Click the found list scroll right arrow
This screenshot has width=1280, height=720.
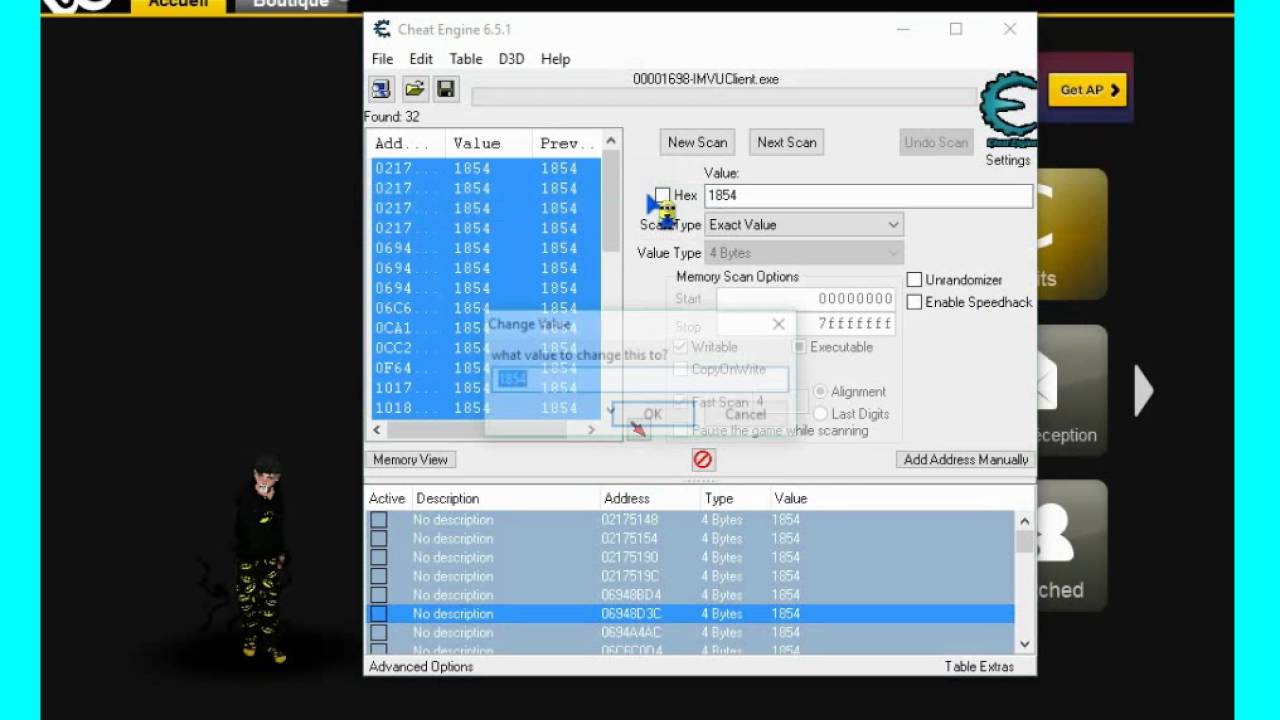(x=591, y=430)
